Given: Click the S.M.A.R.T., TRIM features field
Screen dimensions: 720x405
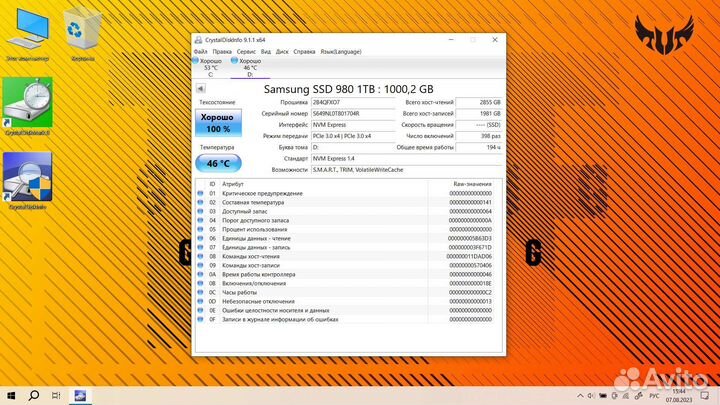Looking at the screenshot, I should click(406, 170).
